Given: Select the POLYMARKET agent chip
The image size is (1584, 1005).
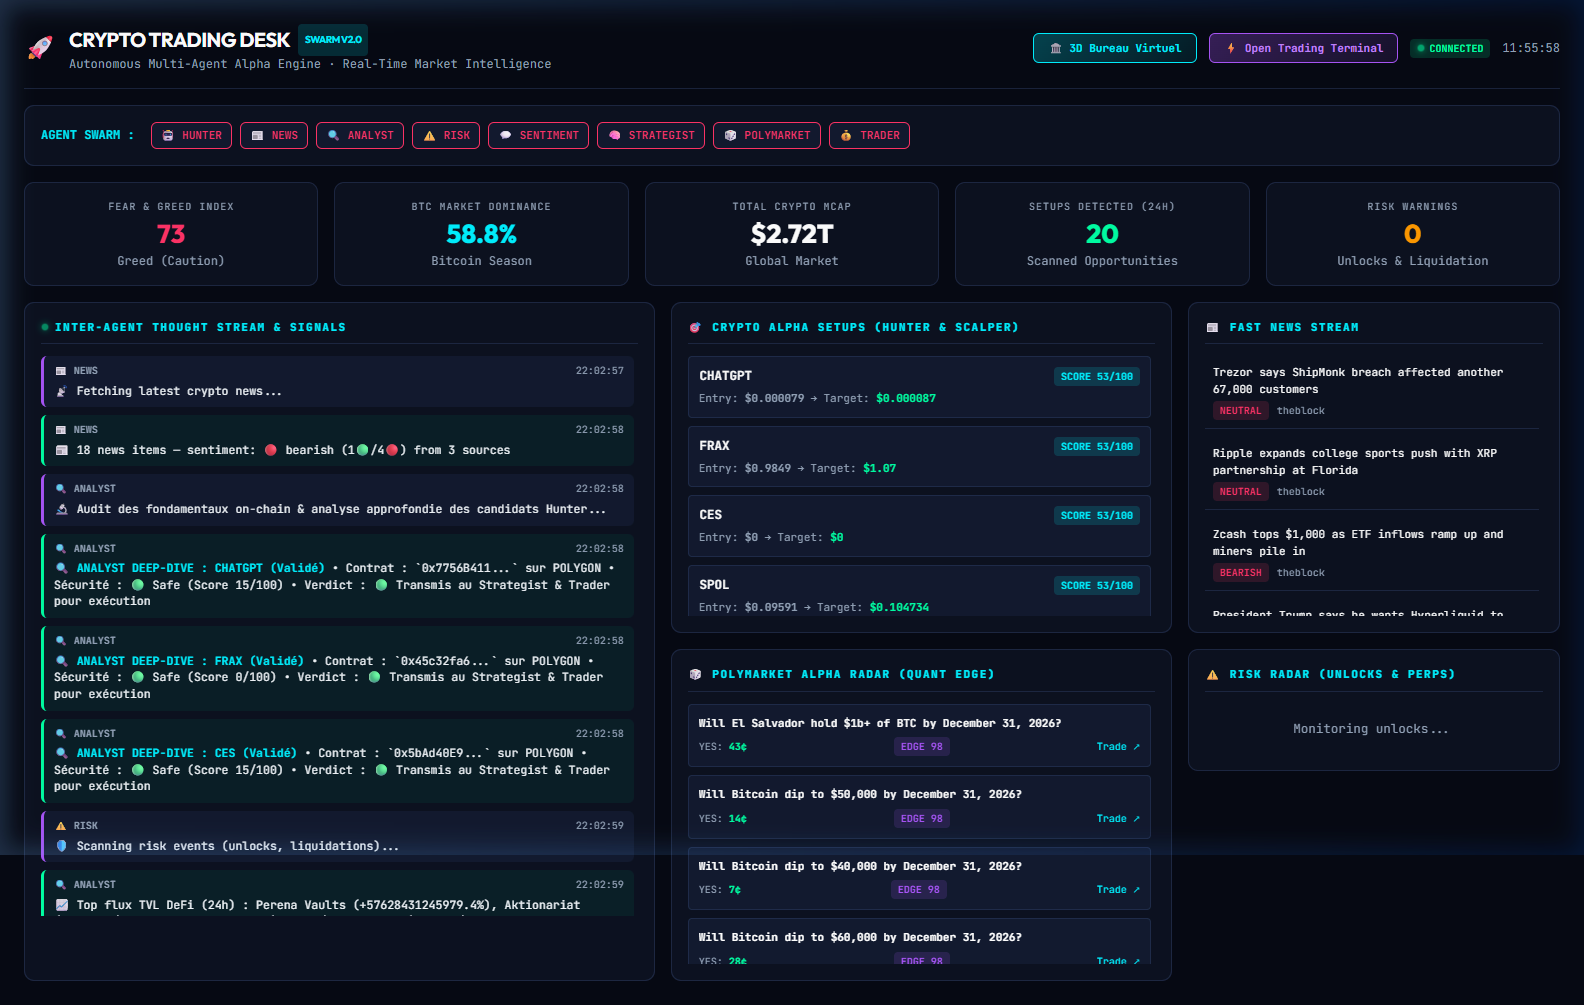Looking at the screenshot, I should (767, 135).
